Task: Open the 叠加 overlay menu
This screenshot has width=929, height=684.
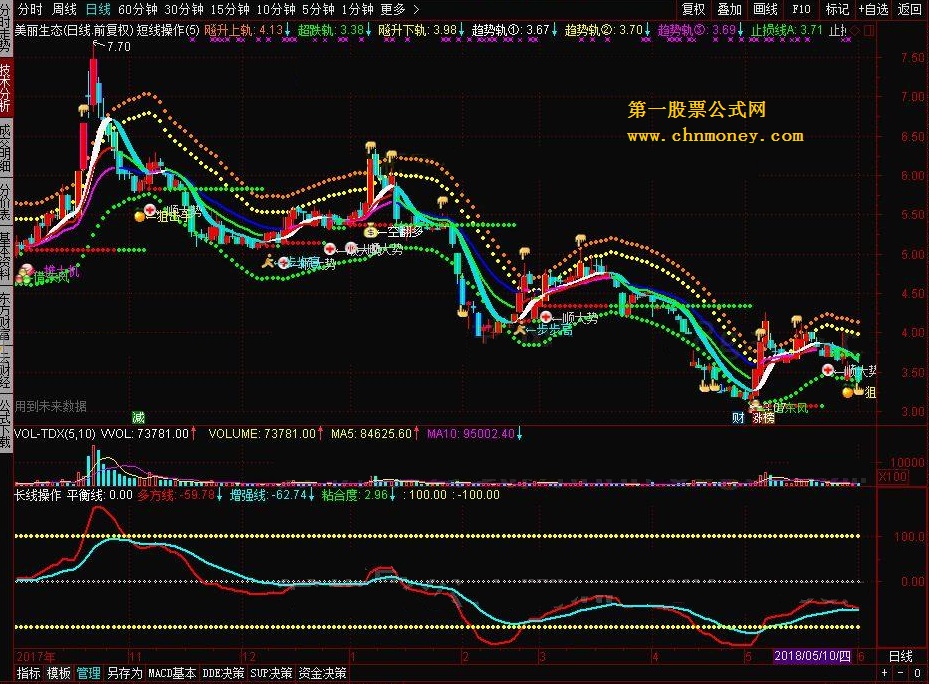Action: click(x=729, y=9)
